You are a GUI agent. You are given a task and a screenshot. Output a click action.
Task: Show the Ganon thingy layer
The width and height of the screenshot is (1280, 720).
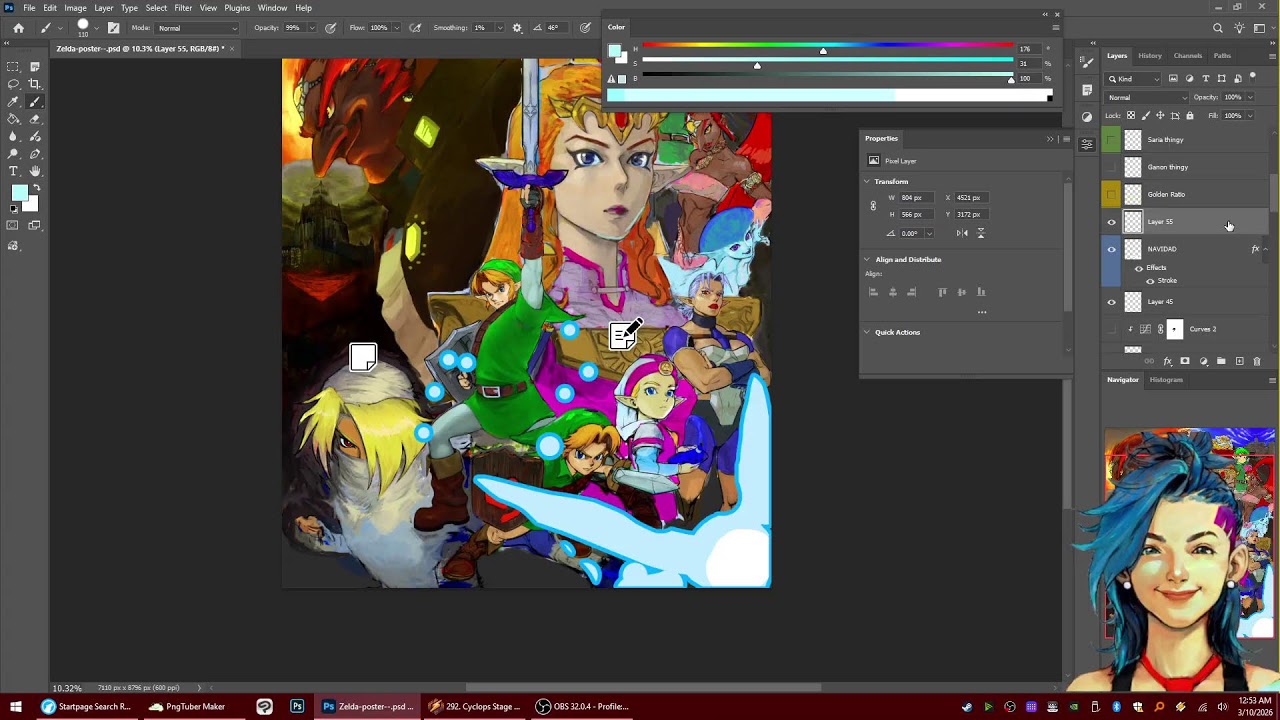[1112, 167]
